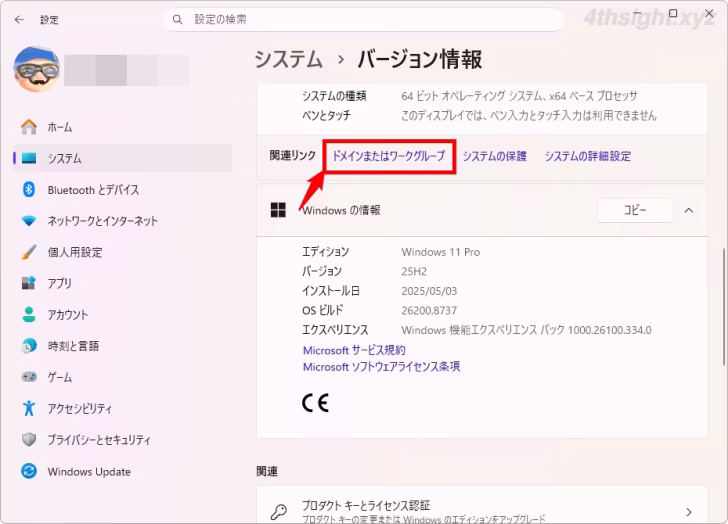The height and width of the screenshot is (524, 728).
Task: Click the アカウント person icon
Action: [29, 314]
